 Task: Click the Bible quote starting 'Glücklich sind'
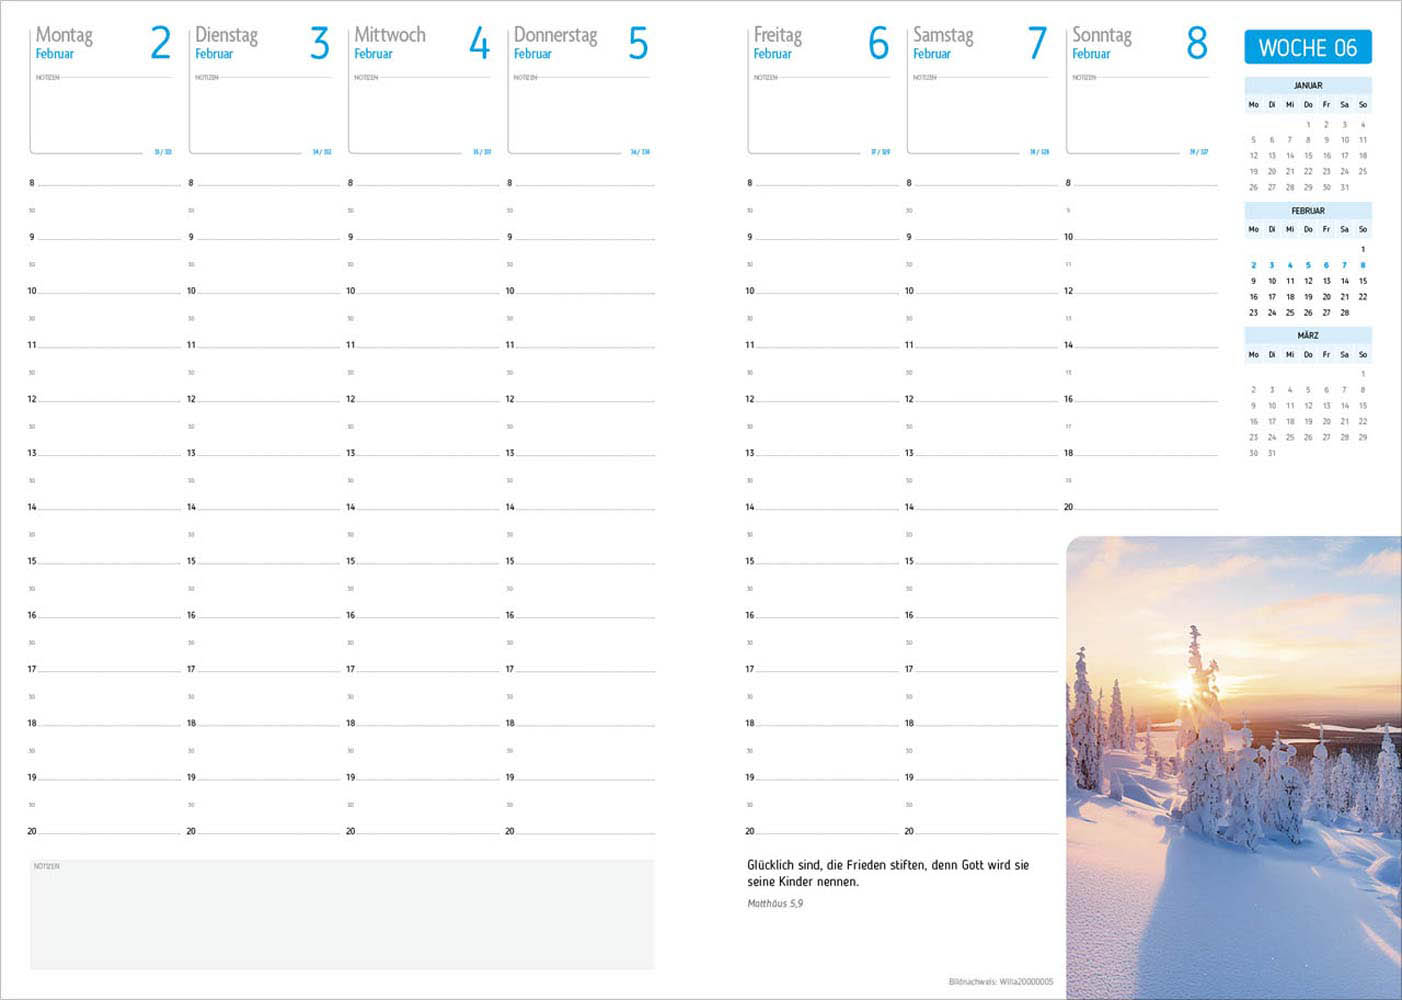[887, 873]
